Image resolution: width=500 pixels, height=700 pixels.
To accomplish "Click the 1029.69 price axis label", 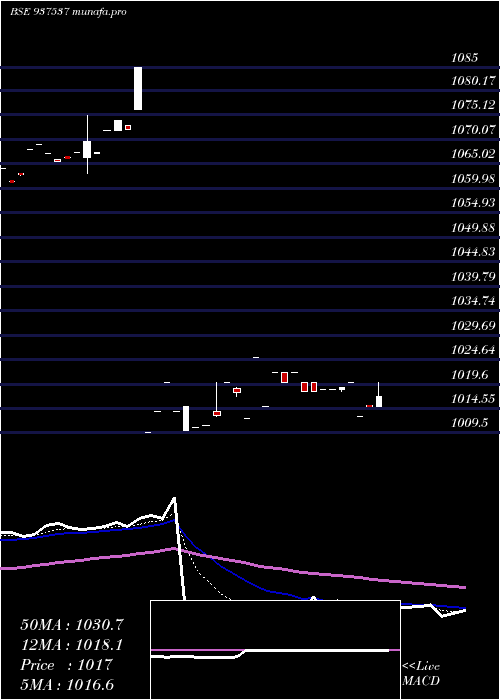I will pyautogui.click(x=474, y=326).
